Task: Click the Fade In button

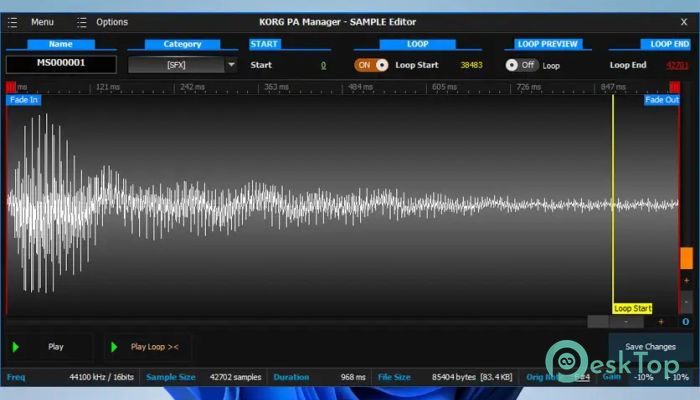Action: pos(24,100)
